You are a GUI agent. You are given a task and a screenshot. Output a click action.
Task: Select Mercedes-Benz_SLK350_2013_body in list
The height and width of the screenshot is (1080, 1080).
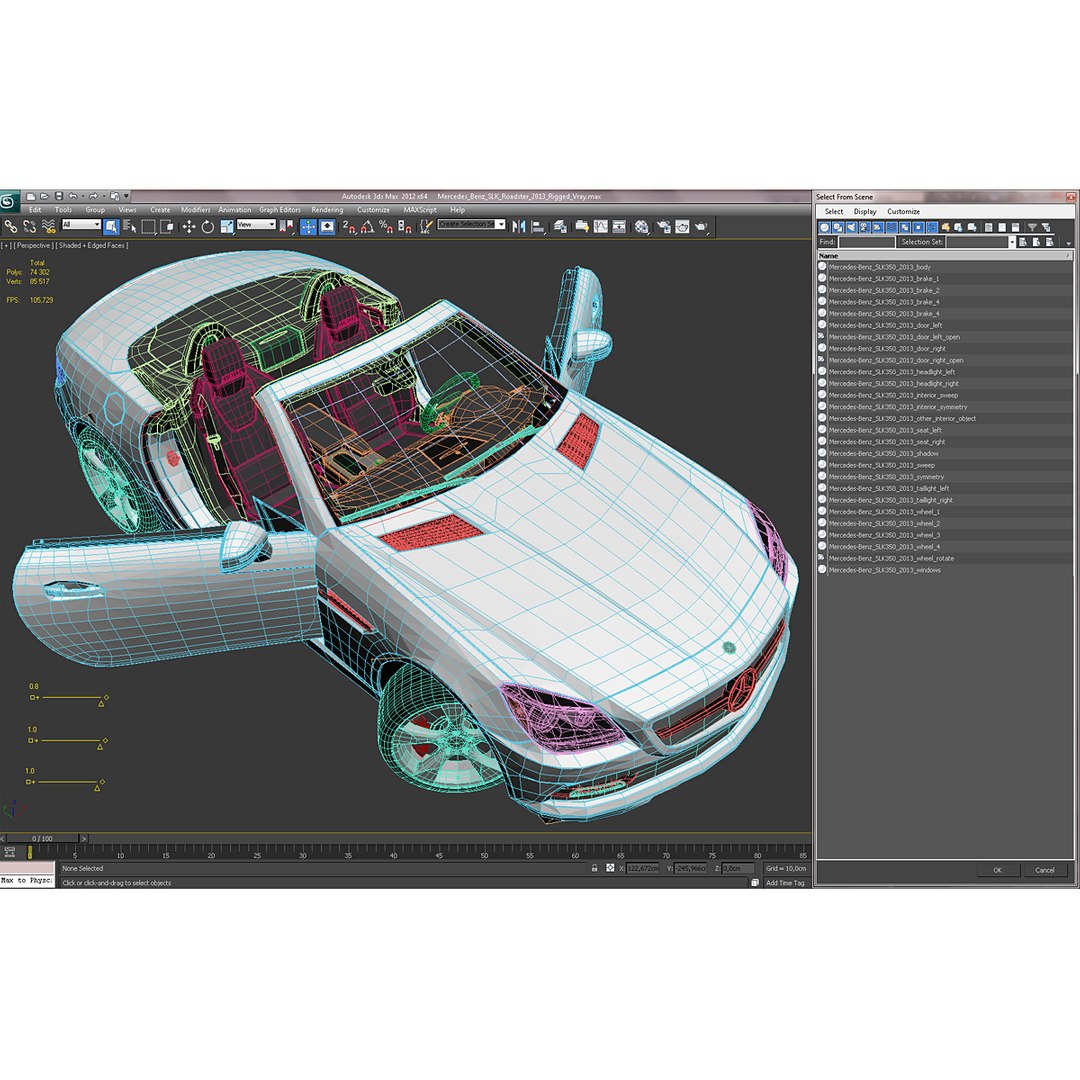pyautogui.click(x=880, y=267)
